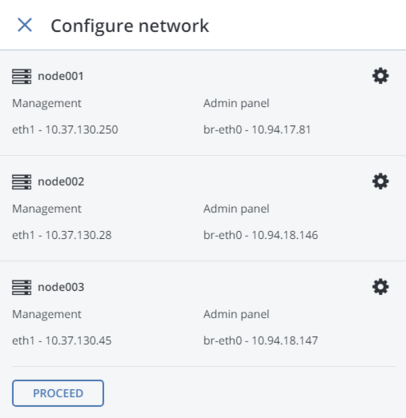Viewport: 406px width, 418px height.
Task: Select the node001 name label
Action: pos(61,76)
